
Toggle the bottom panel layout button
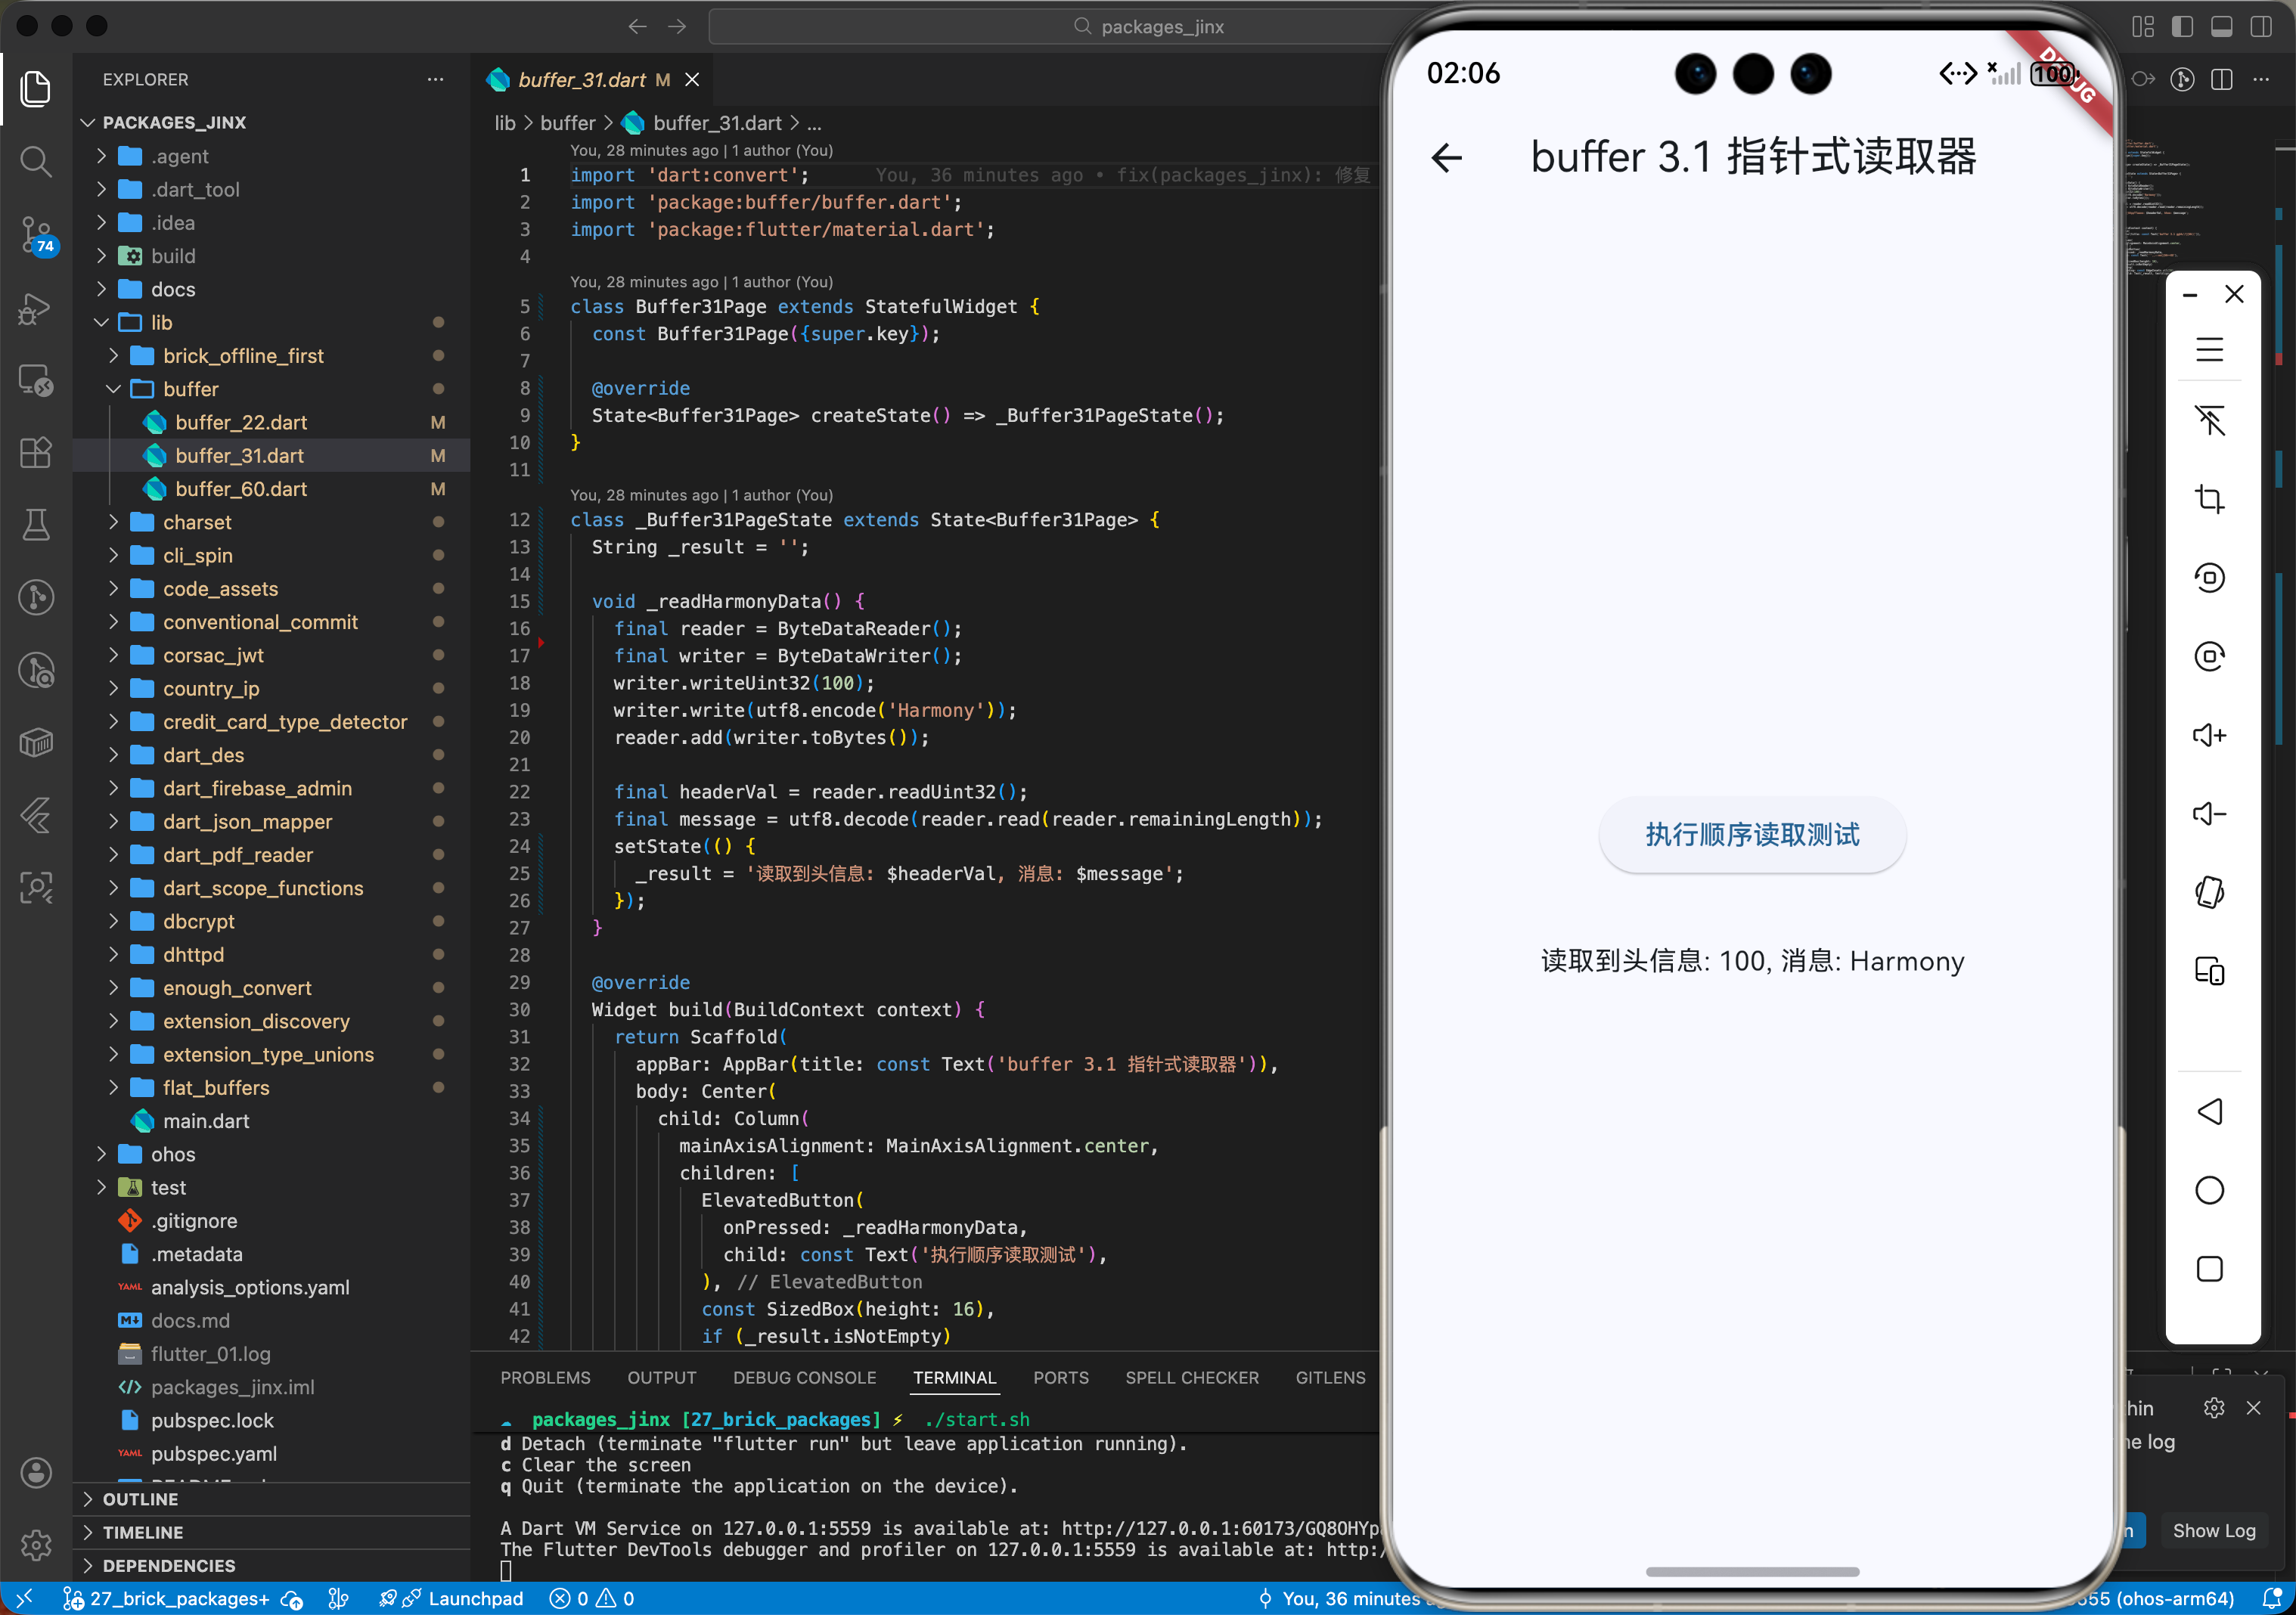[2221, 27]
